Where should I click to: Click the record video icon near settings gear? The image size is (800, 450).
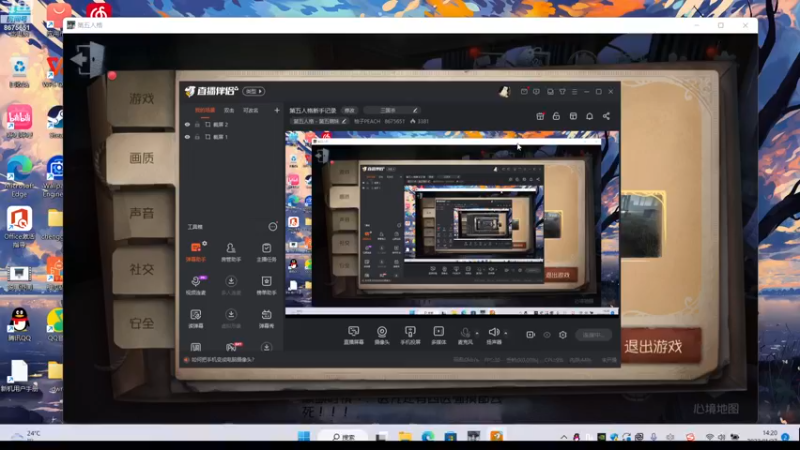[531, 335]
